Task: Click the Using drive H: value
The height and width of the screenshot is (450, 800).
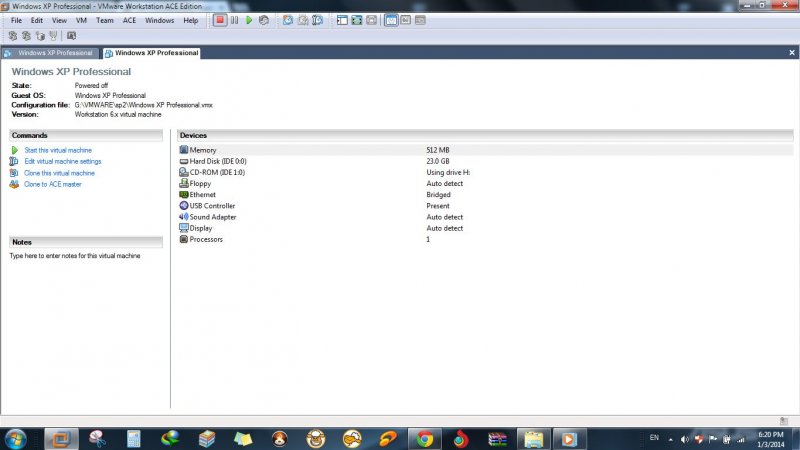Action: pyautogui.click(x=448, y=172)
